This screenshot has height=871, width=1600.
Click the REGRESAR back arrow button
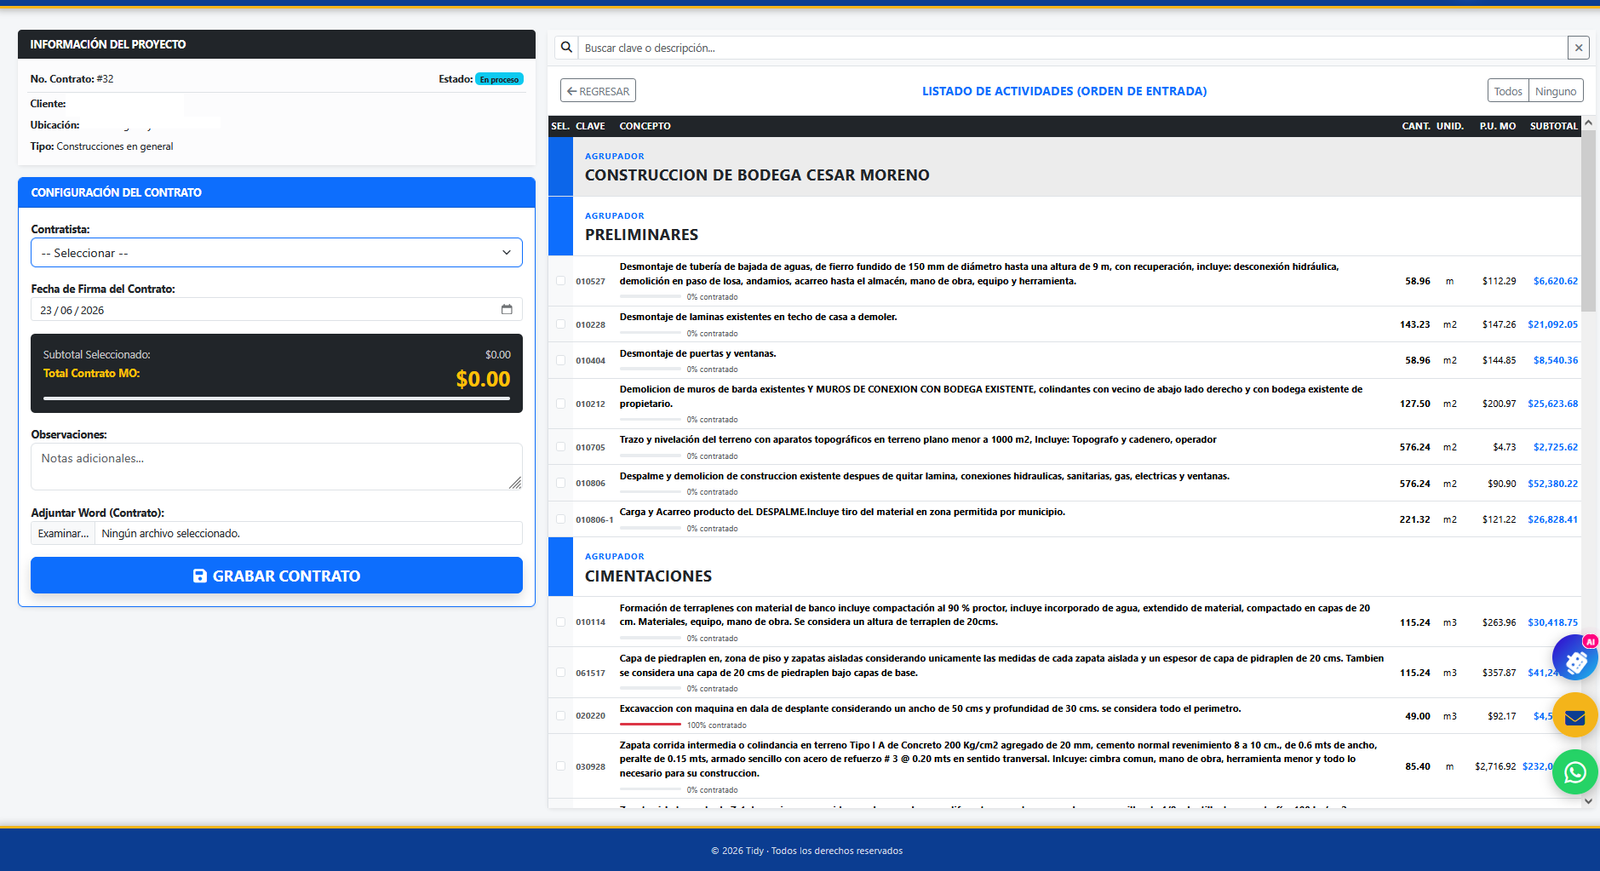(598, 91)
